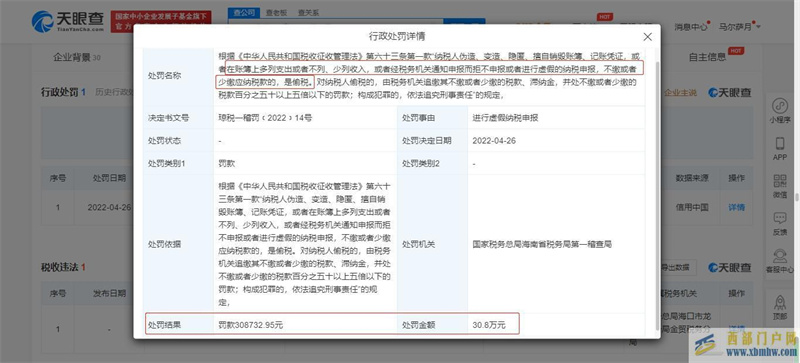Click the 企业主说 link
Screen dimensions: 800x363
point(680,92)
